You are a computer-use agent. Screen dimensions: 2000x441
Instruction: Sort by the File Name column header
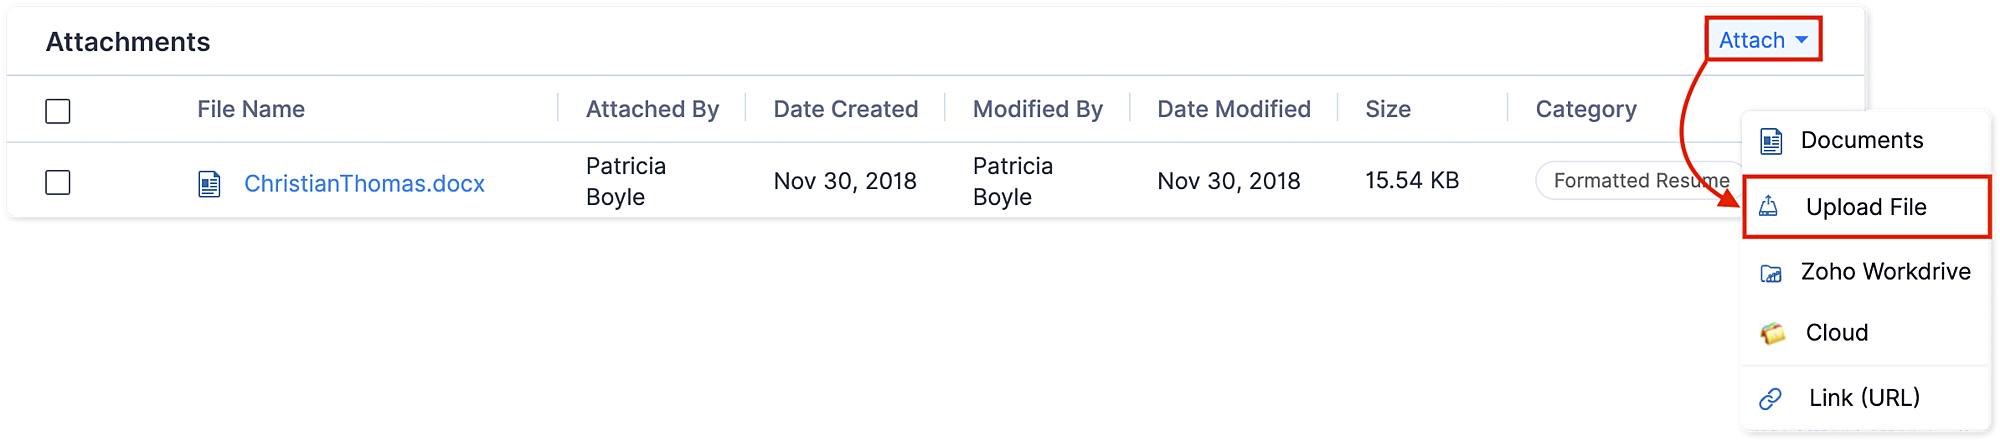[251, 109]
